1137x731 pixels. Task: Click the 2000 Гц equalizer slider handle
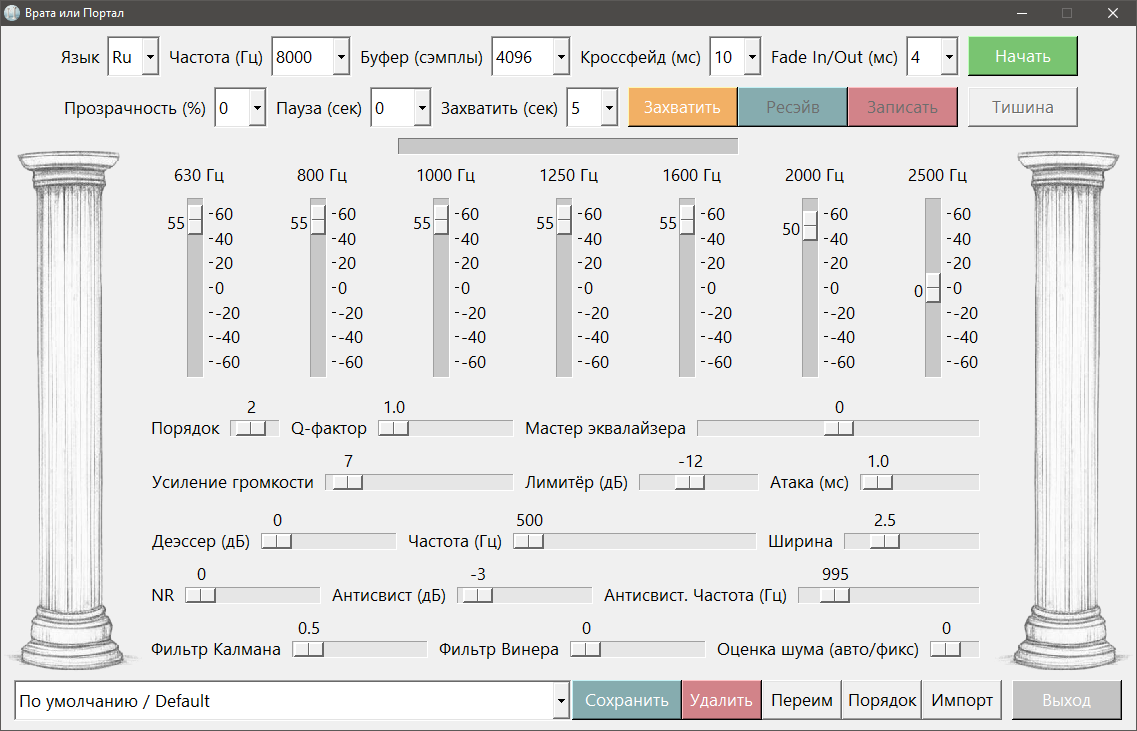pyautogui.click(x=810, y=226)
